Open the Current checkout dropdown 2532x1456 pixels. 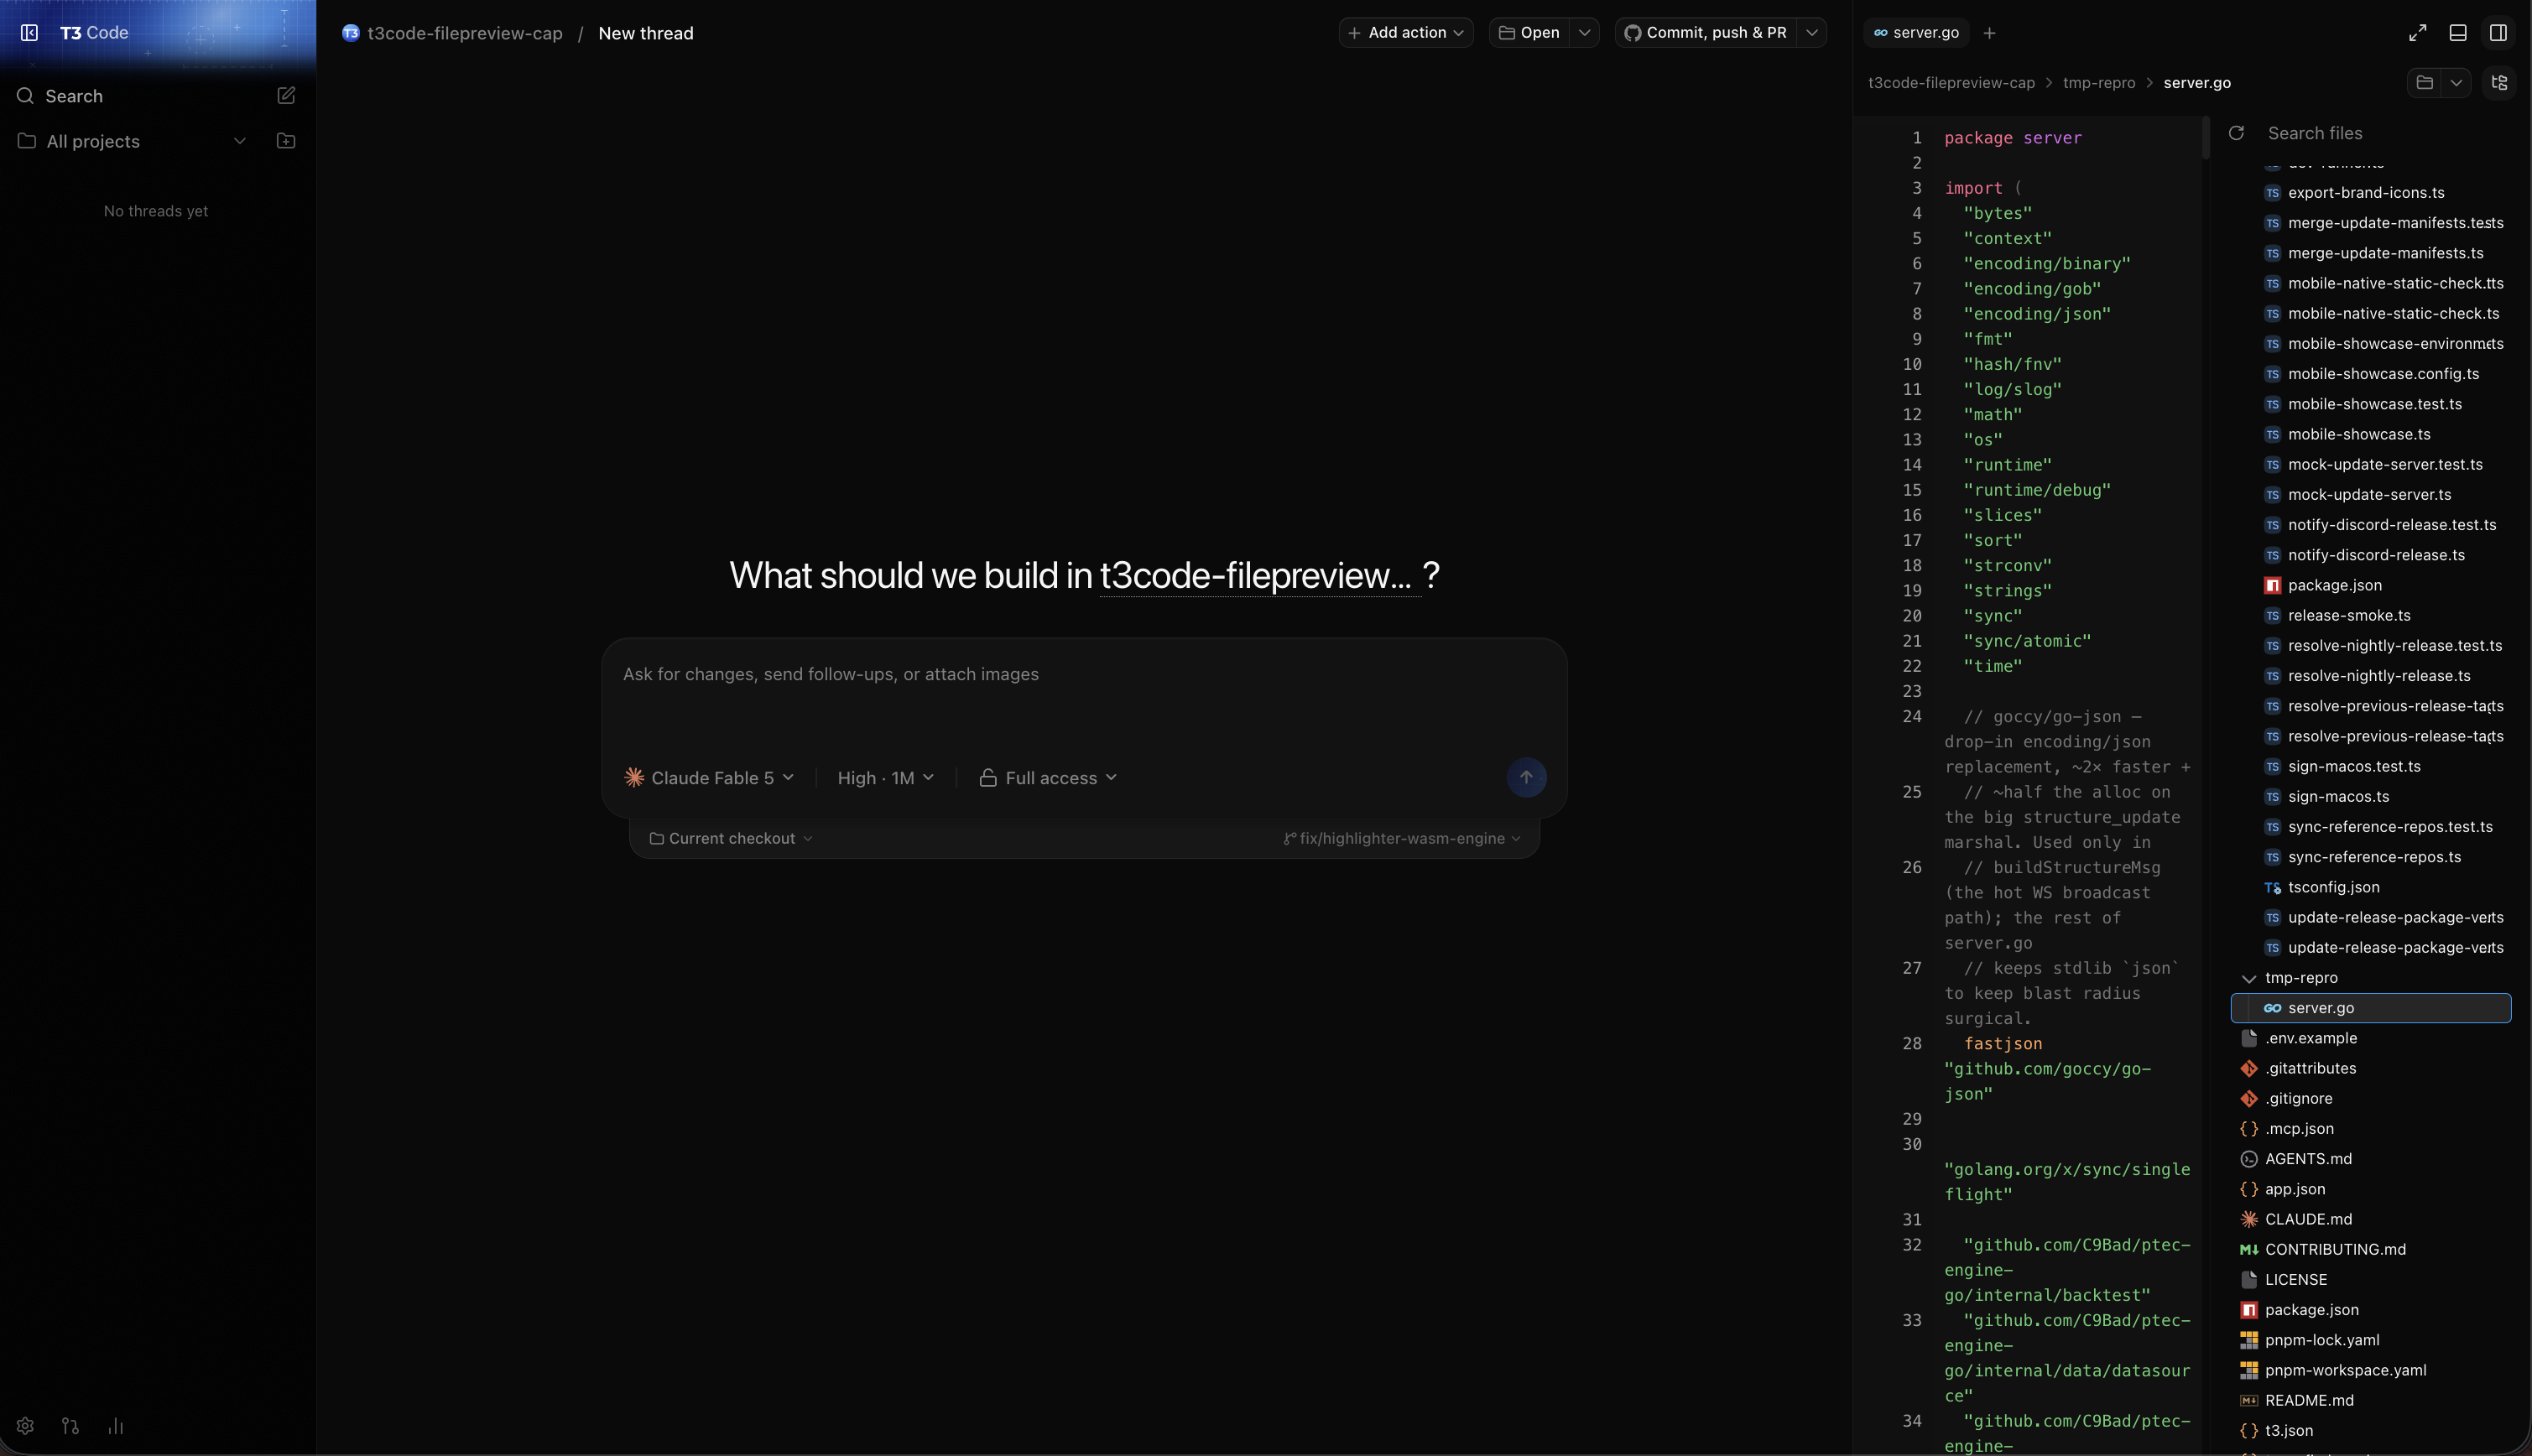731,839
